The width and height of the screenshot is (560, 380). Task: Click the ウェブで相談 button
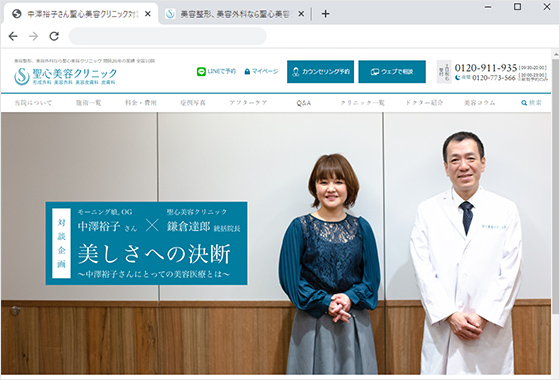[392, 72]
